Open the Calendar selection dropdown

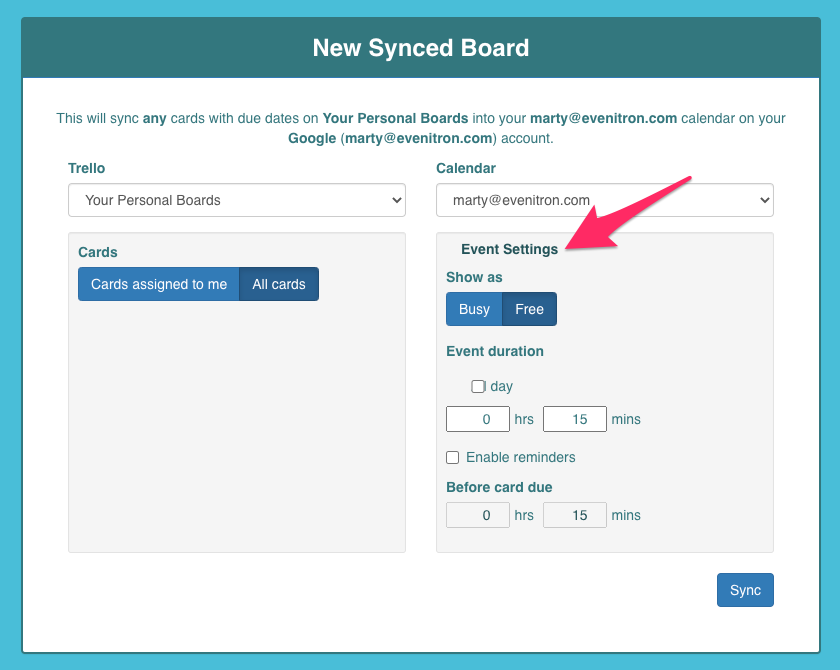(x=605, y=200)
